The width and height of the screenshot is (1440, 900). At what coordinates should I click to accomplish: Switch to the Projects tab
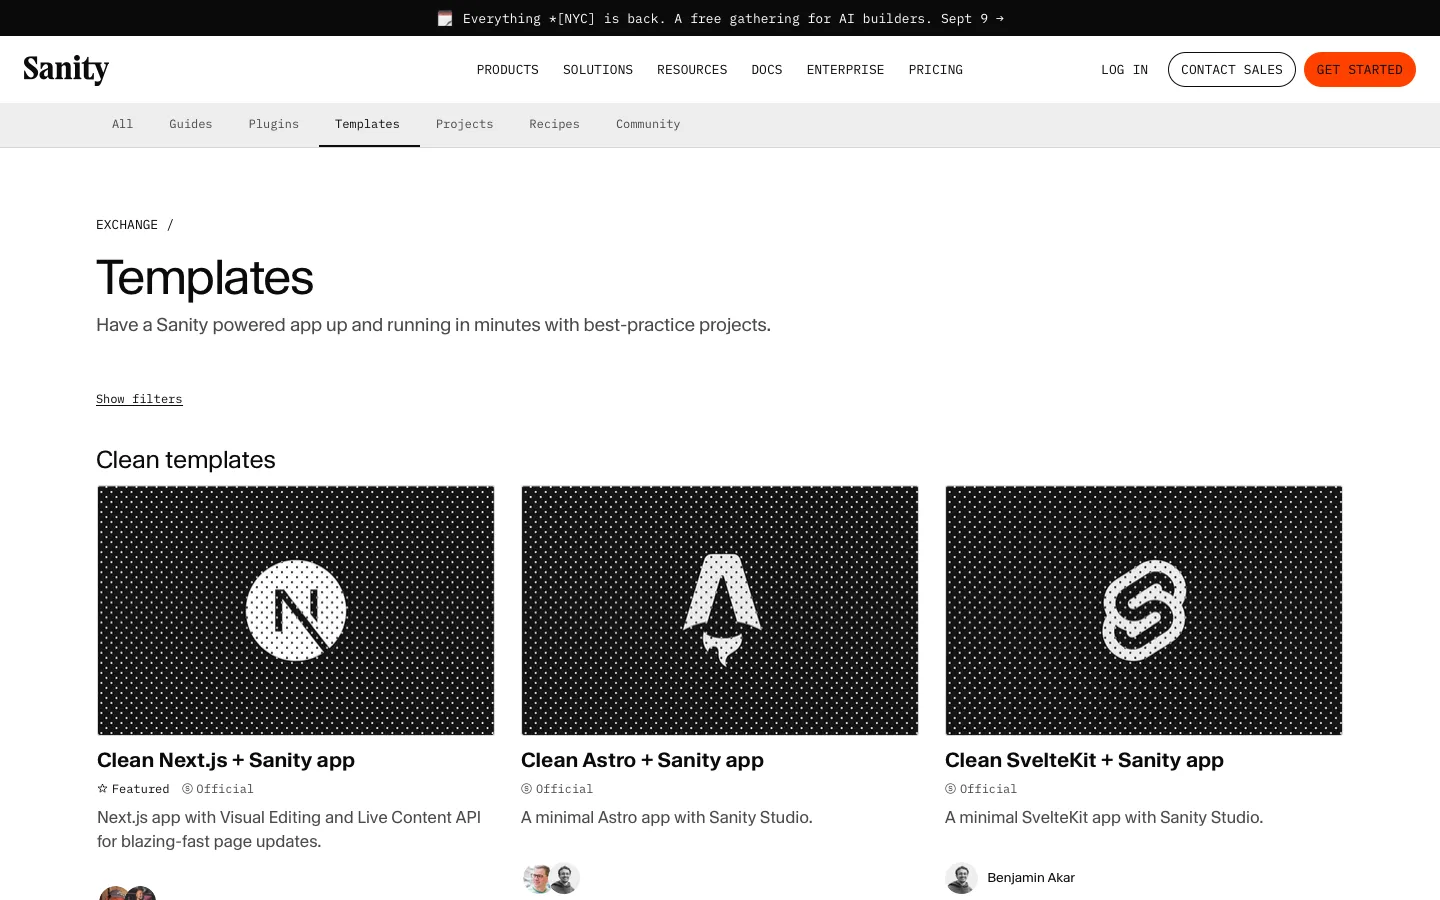pyautogui.click(x=465, y=124)
